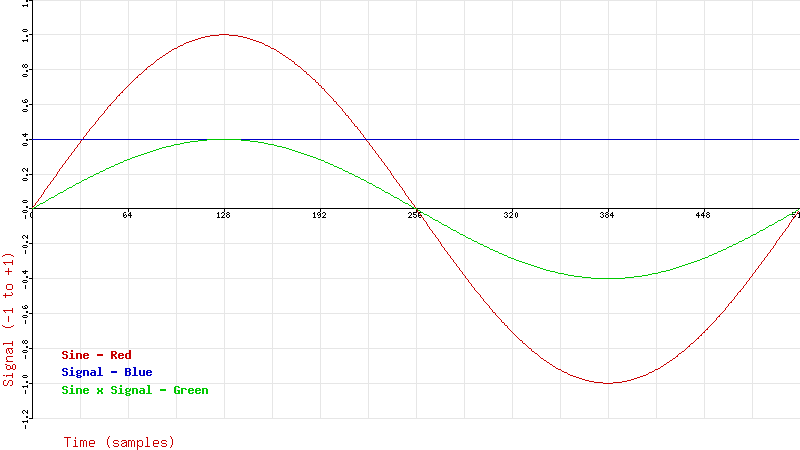Click the 0.4 label on the vertical axis
This screenshot has width=800, height=450.
point(25,140)
